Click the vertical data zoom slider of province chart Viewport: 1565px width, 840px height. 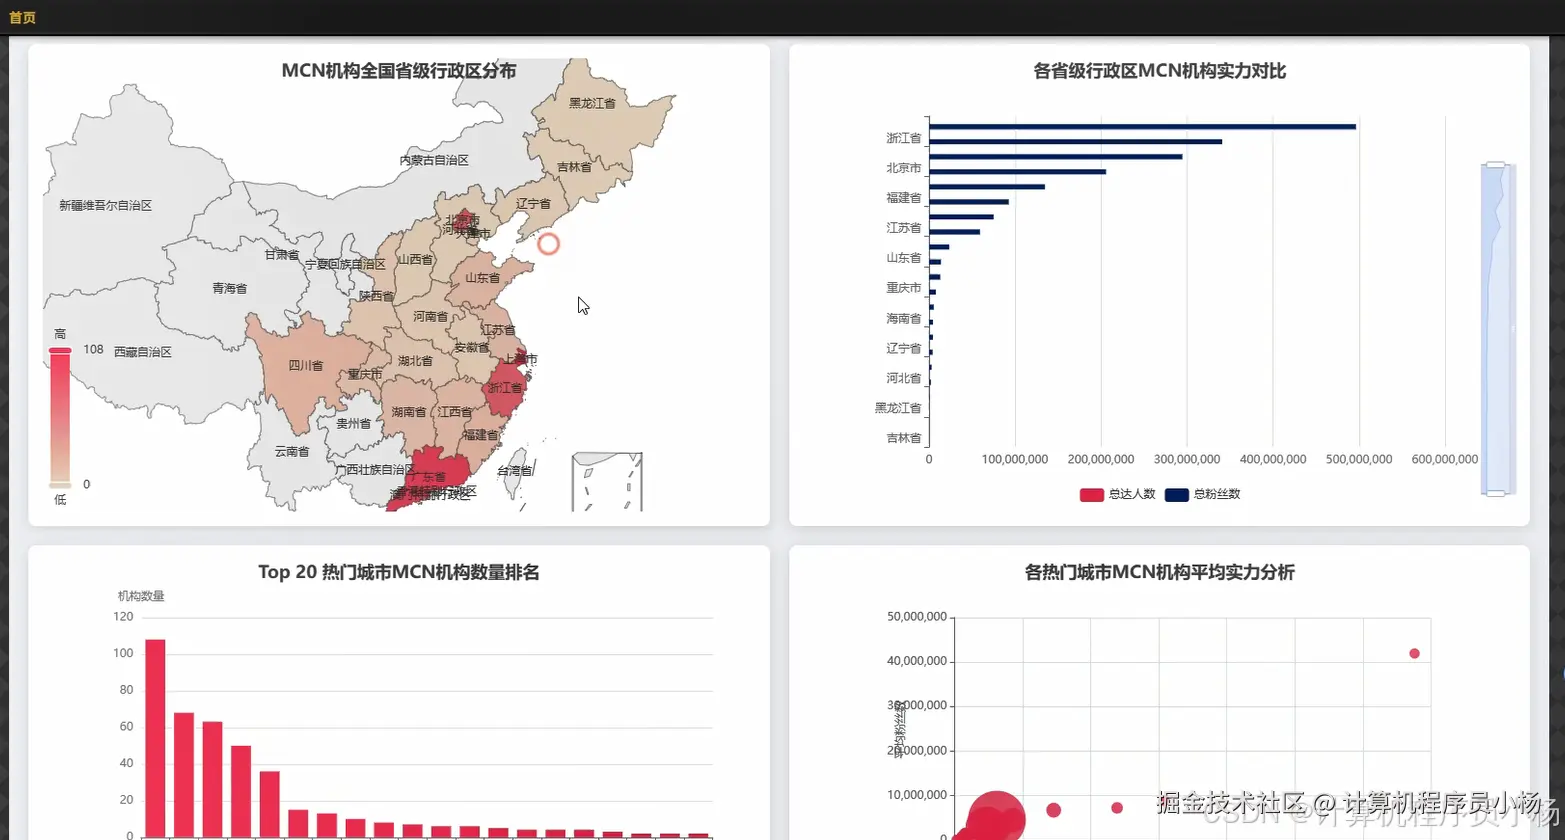click(x=1497, y=328)
